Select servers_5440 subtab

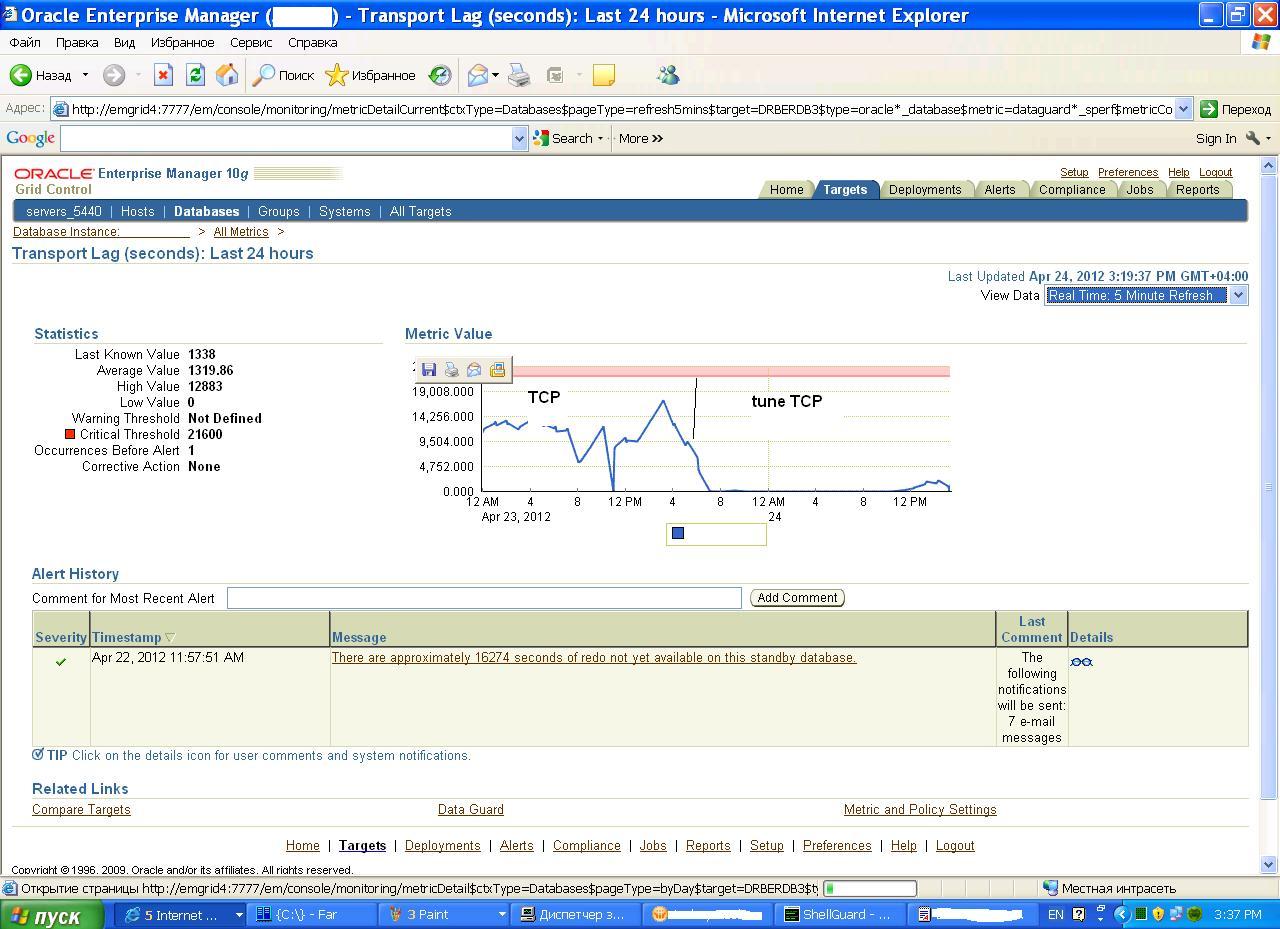[64, 212]
